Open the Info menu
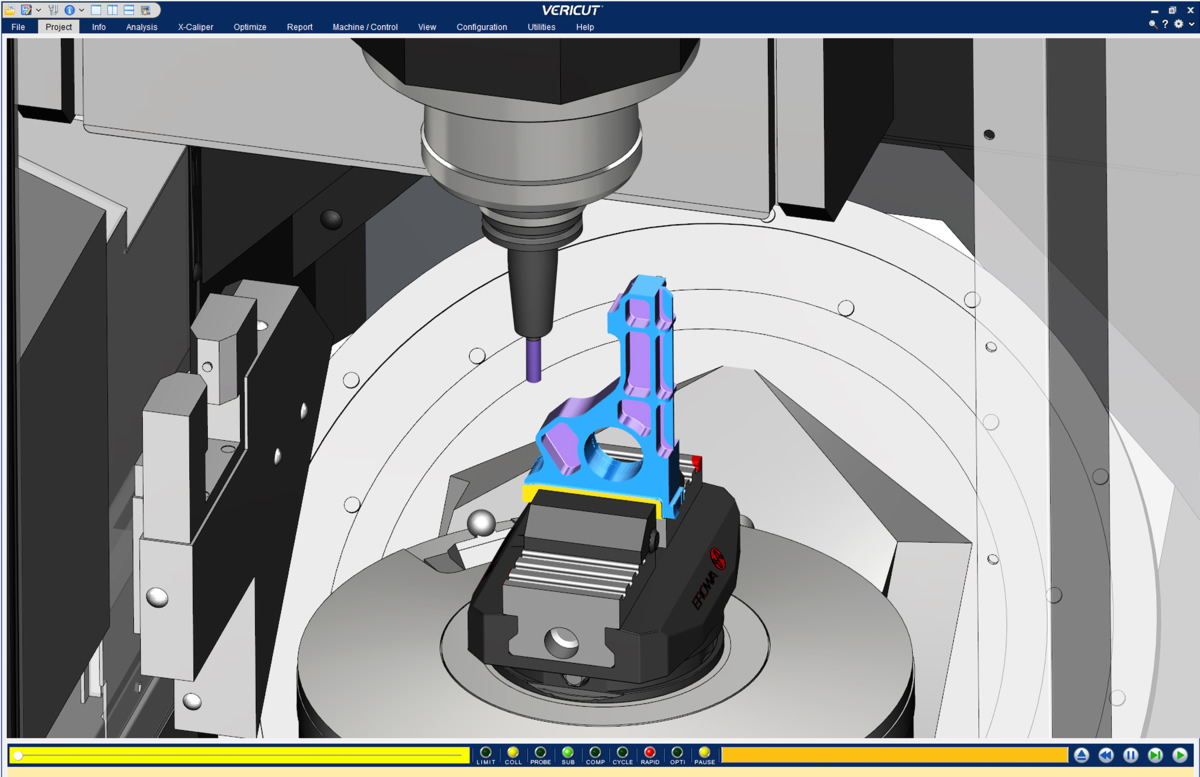 pyautogui.click(x=99, y=27)
